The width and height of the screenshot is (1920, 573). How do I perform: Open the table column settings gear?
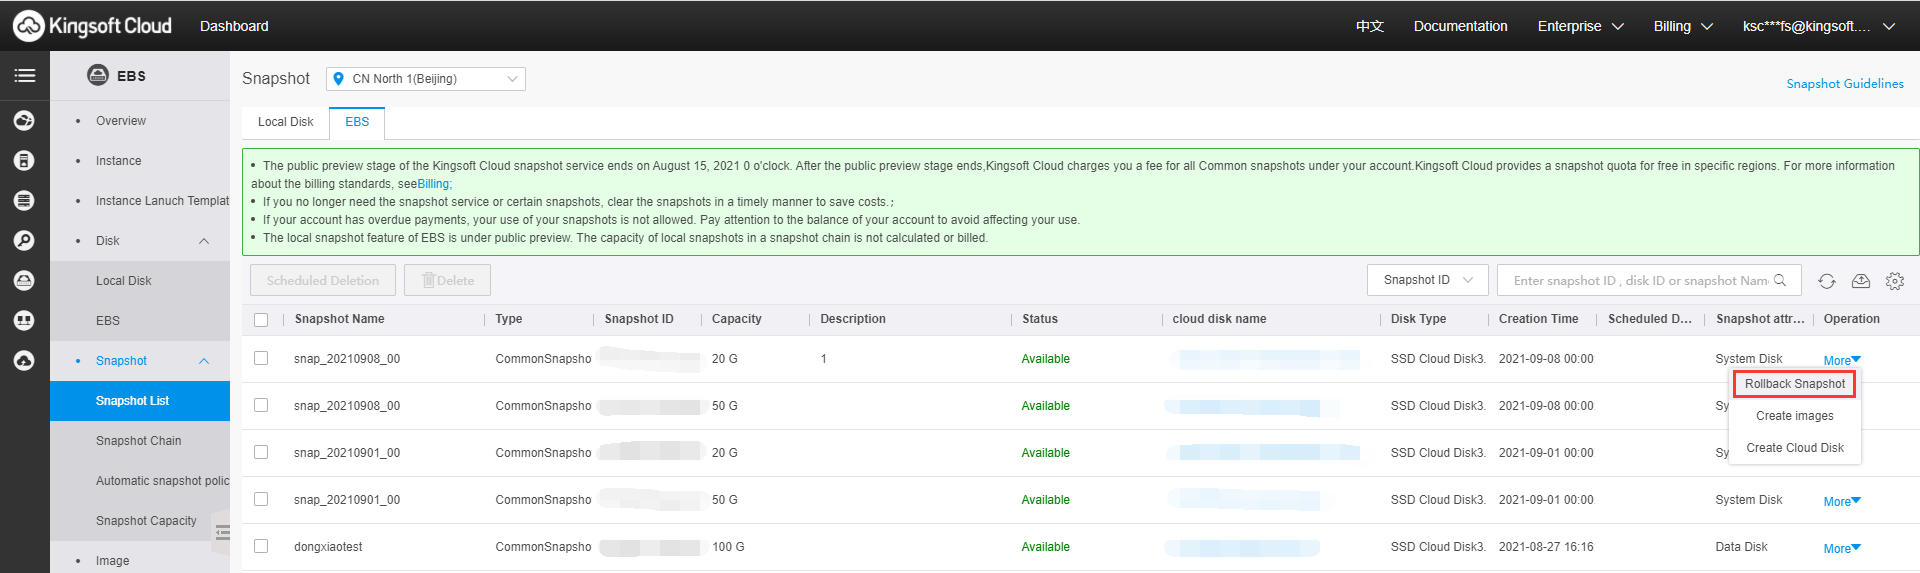1895,281
